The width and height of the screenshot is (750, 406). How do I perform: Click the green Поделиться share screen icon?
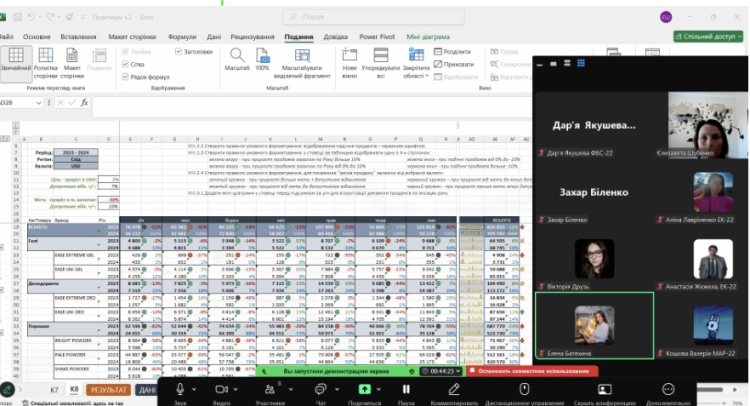[x=364, y=389]
